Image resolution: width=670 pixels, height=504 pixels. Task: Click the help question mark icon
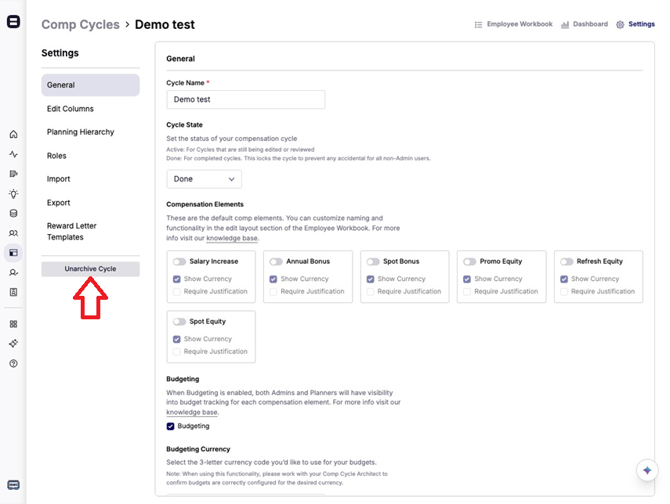pos(13,364)
